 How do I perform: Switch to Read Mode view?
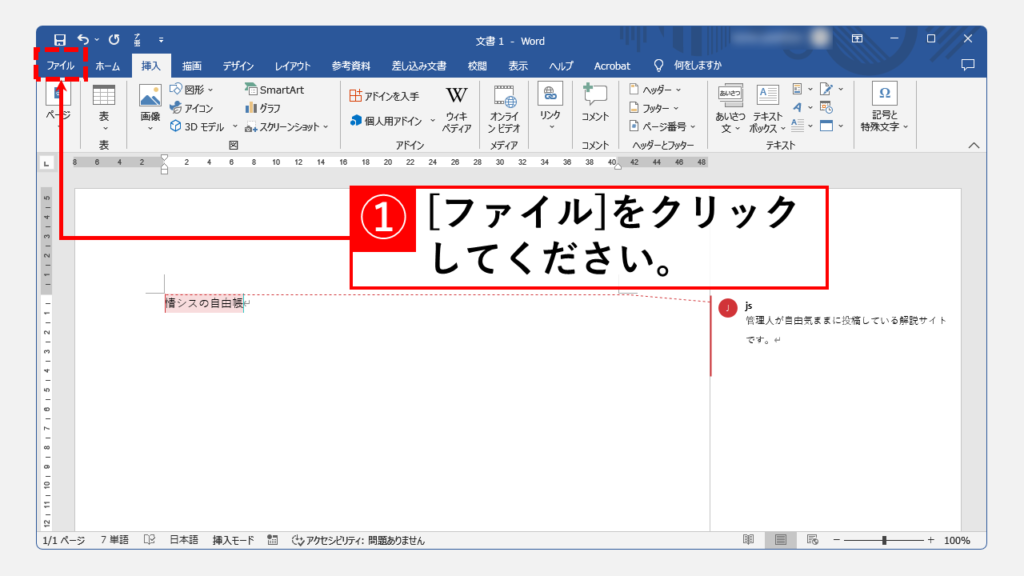748,540
